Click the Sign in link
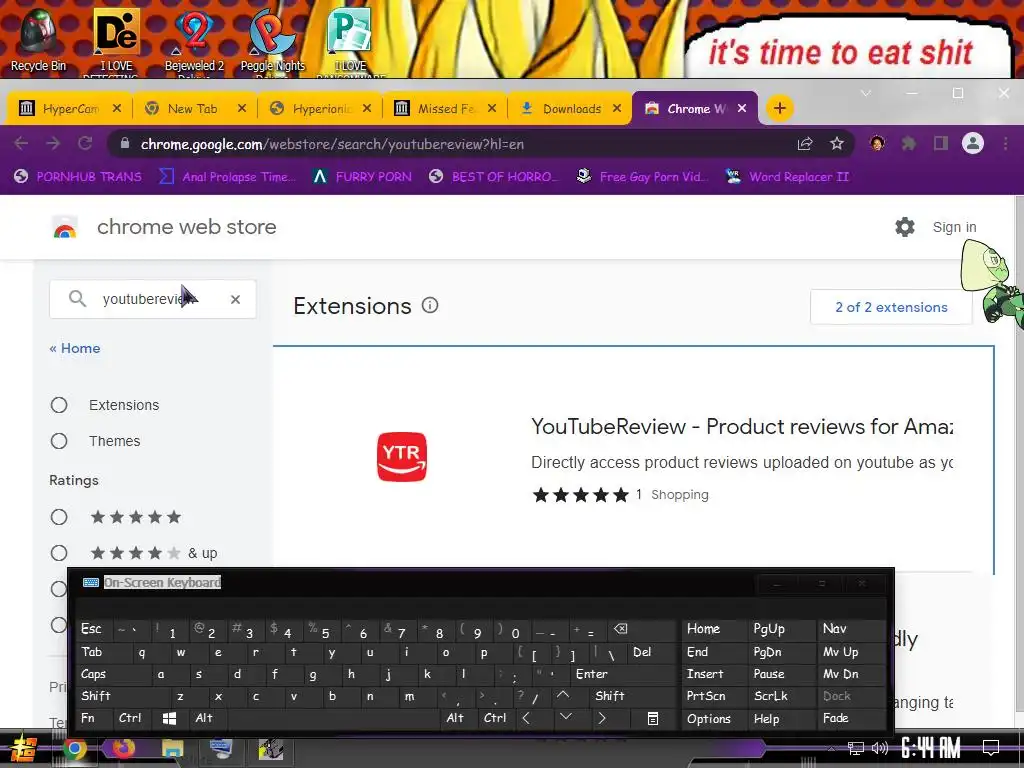Image resolution: width=1024 pixels, height=768 pixels. [954, 227]
